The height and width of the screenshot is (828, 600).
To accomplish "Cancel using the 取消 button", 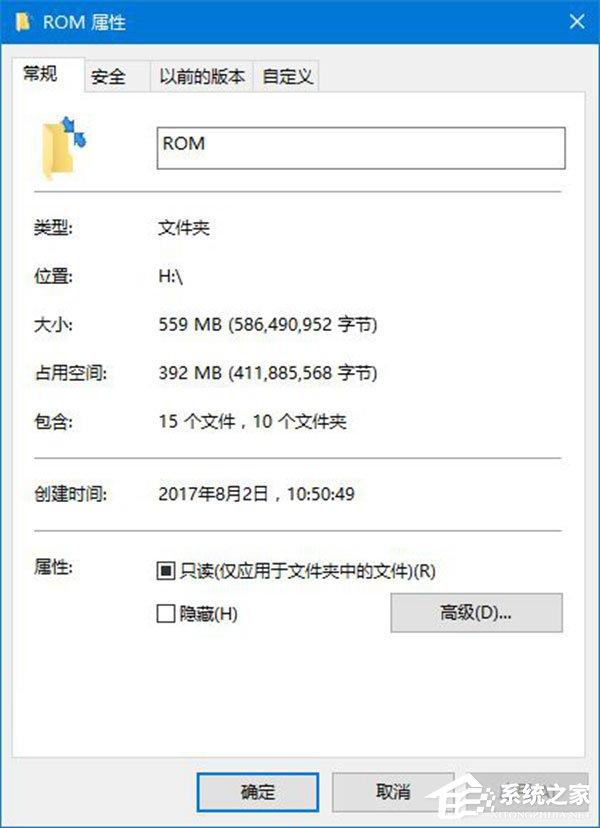I will point(393,792).
